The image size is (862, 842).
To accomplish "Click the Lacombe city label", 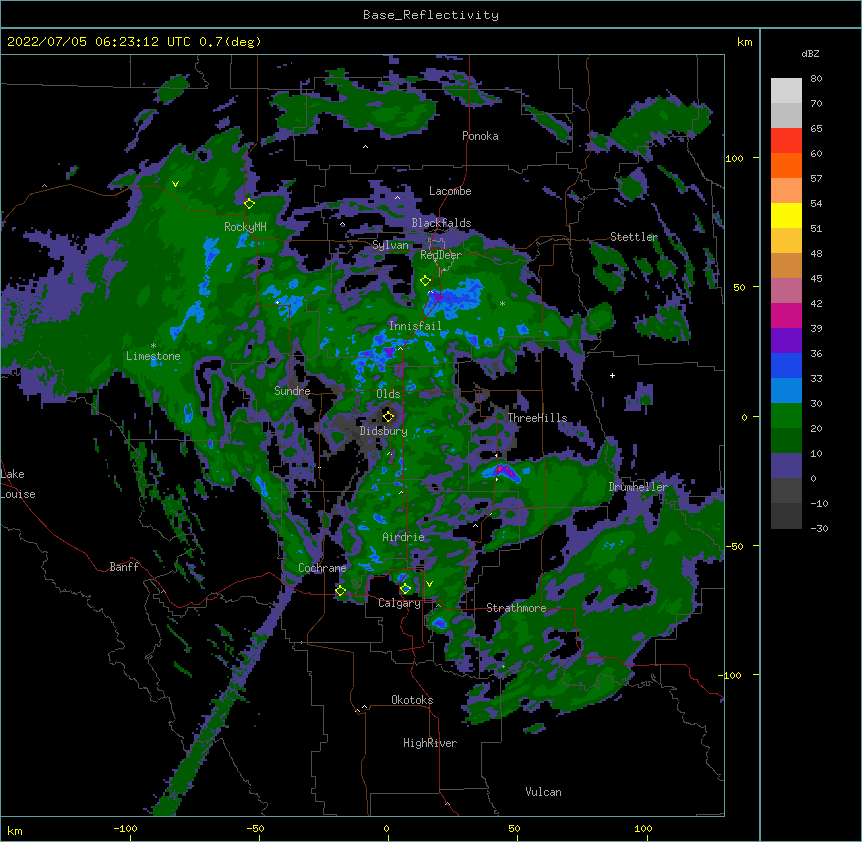I will coord(450,191).
